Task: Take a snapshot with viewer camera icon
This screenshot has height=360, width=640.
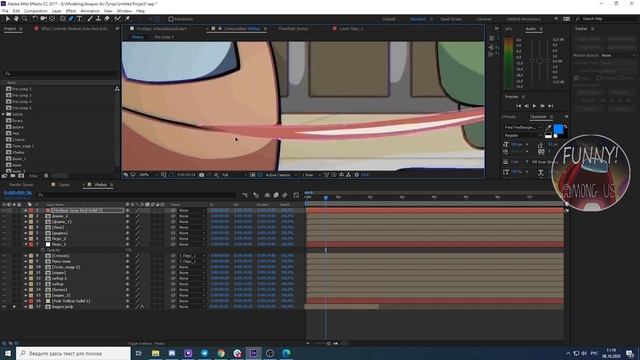Action: point(202,175)
